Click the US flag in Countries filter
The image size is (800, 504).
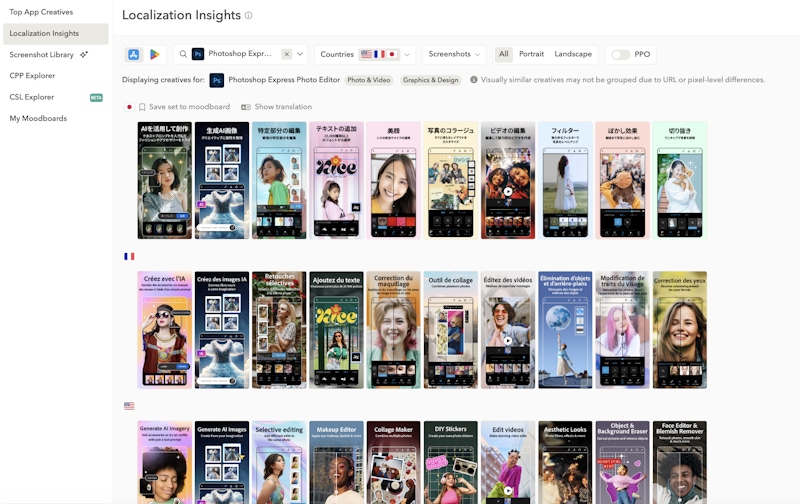(366, 54)
